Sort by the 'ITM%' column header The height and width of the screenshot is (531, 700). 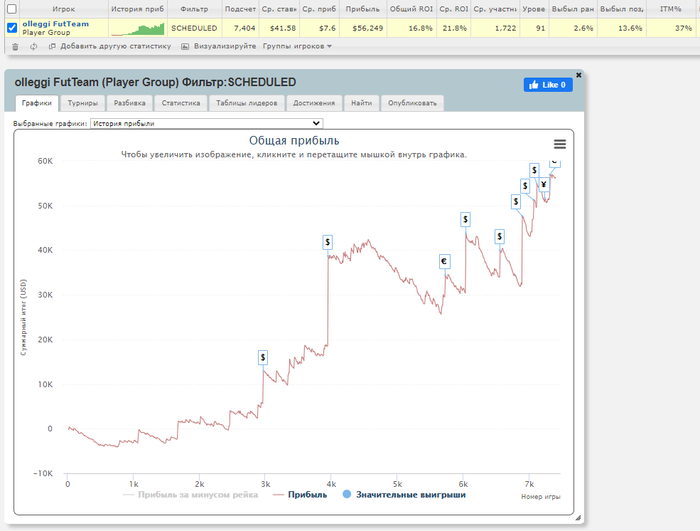671,9
